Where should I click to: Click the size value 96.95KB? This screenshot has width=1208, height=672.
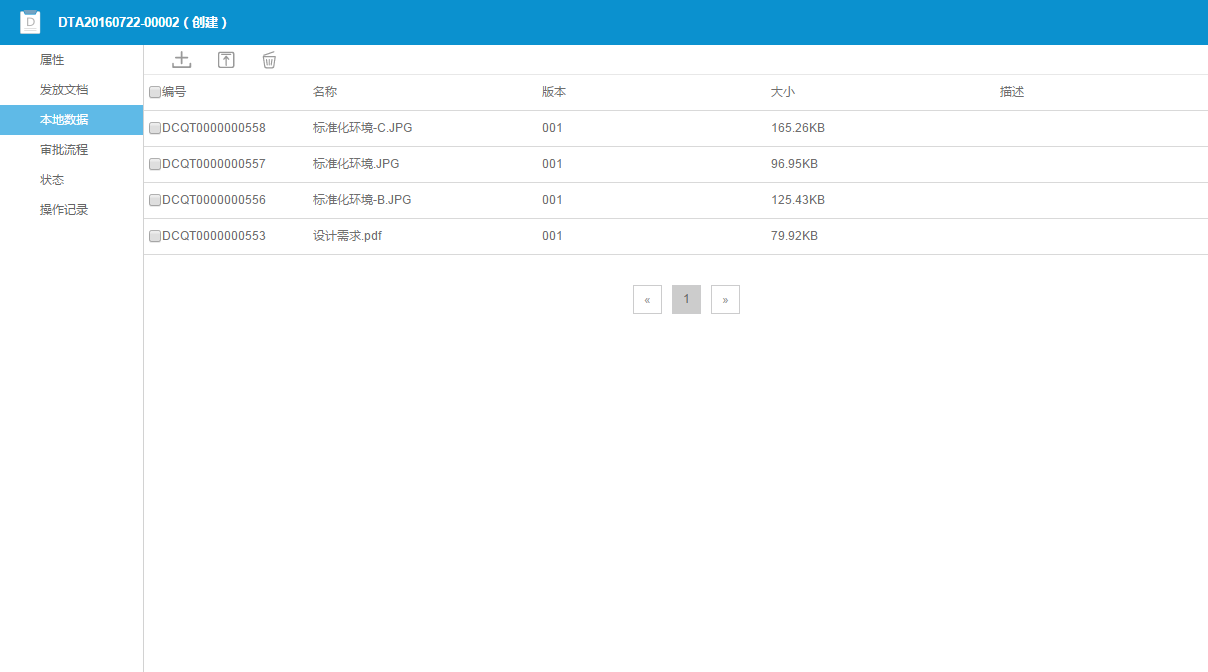(x=794, y=164)
